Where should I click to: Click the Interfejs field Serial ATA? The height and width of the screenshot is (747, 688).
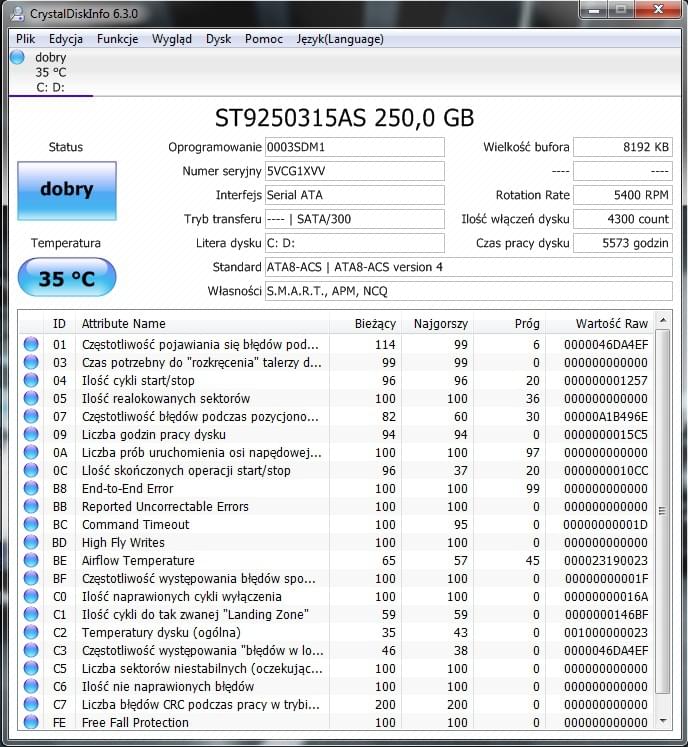click(x=354, y=195)
